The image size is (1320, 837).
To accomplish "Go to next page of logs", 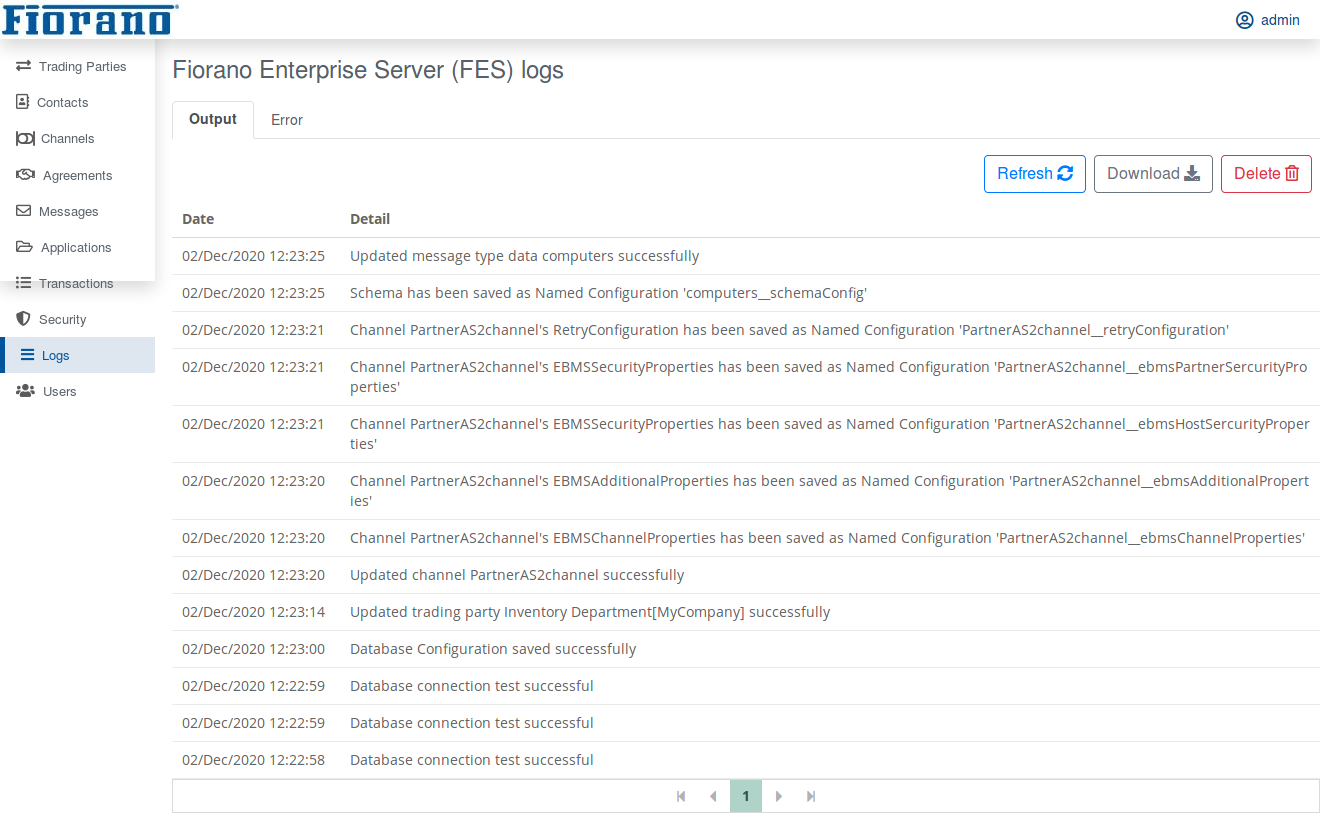I will pos(779,796).
